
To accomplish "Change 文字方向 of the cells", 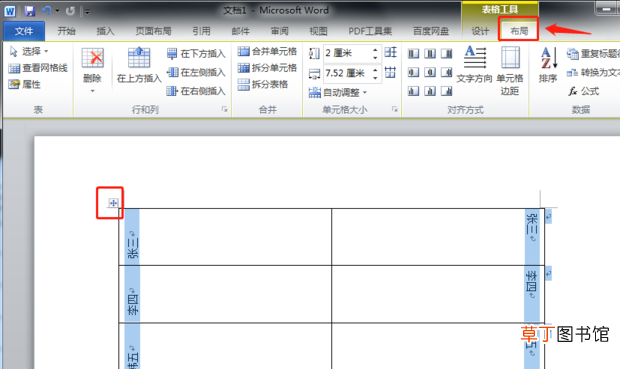I will coord(474,65).
